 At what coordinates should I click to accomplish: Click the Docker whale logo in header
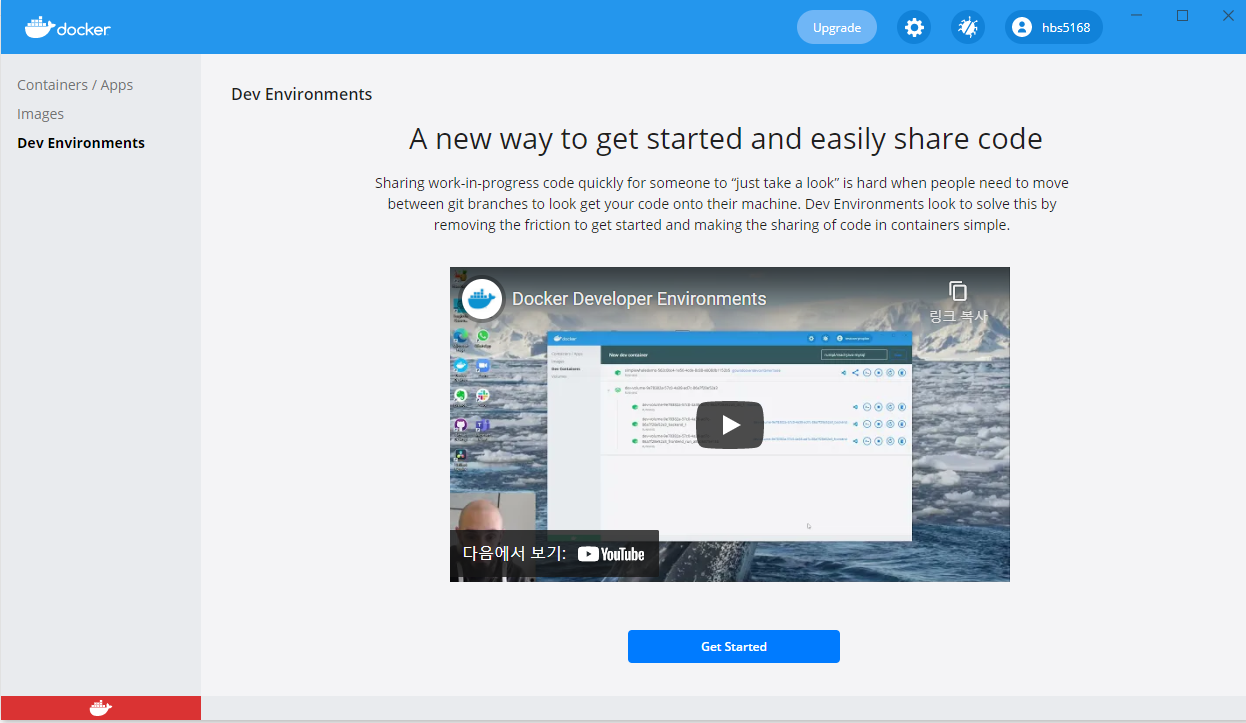click(x=68, y=27)
